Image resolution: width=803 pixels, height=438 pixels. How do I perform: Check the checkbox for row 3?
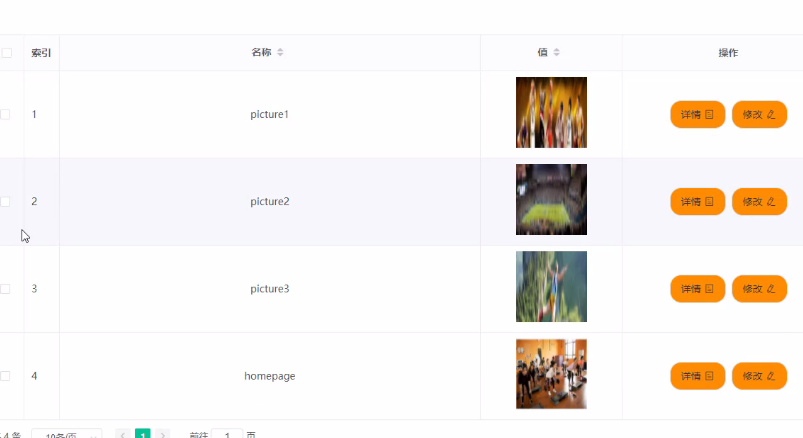[5, 289]
